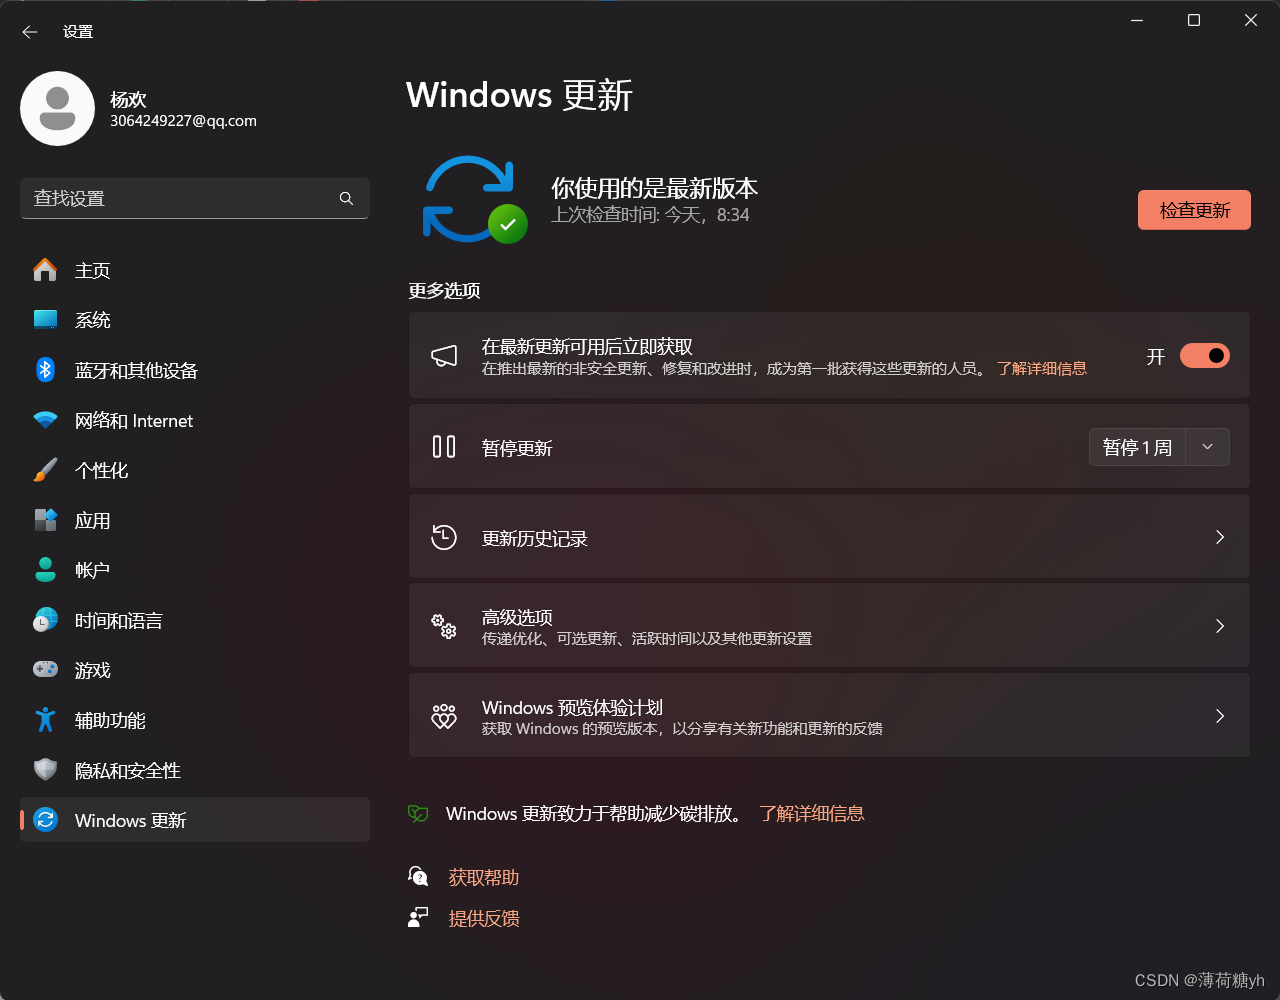The image size is (1280, 1000).
Task: Click the 游戏 controller icon in sidebar
Action: pos(45,670)
